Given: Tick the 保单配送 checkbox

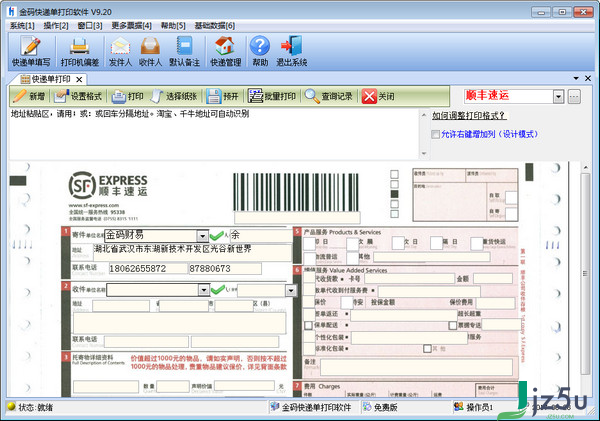Looking at the screenshot, I should click(x=308, y=325).
